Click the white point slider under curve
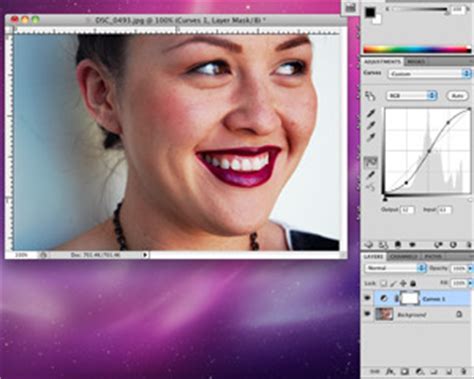This screenshot has width=474, height=379. click(470, 199)
